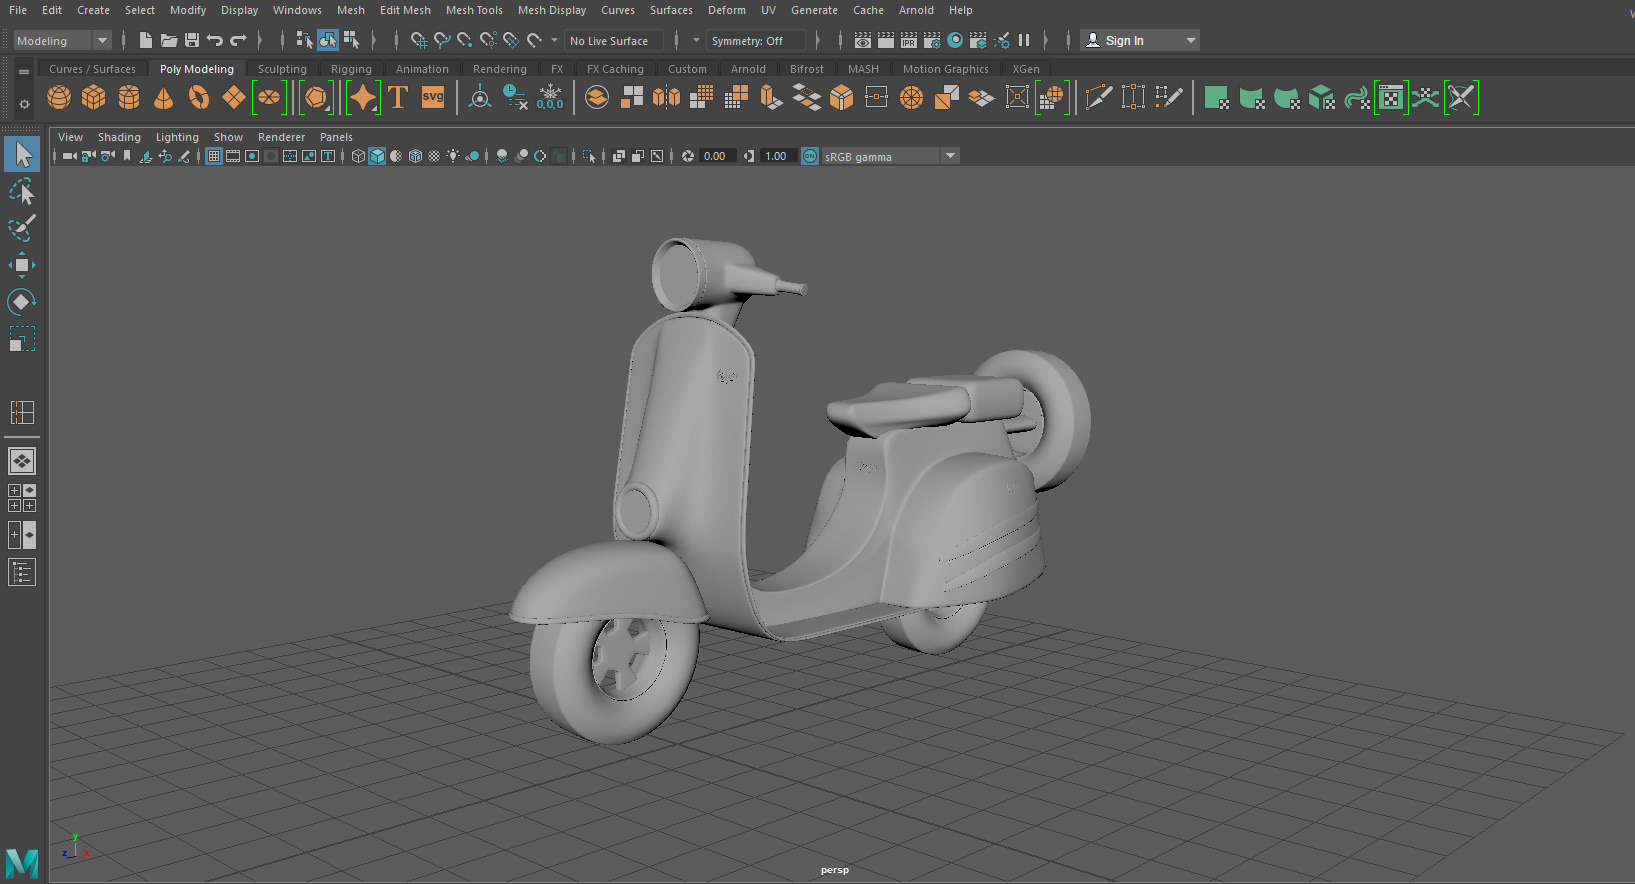Click the Multi-Cut knife shelf icon
1635x884 pixels.
pos(1098,97)
